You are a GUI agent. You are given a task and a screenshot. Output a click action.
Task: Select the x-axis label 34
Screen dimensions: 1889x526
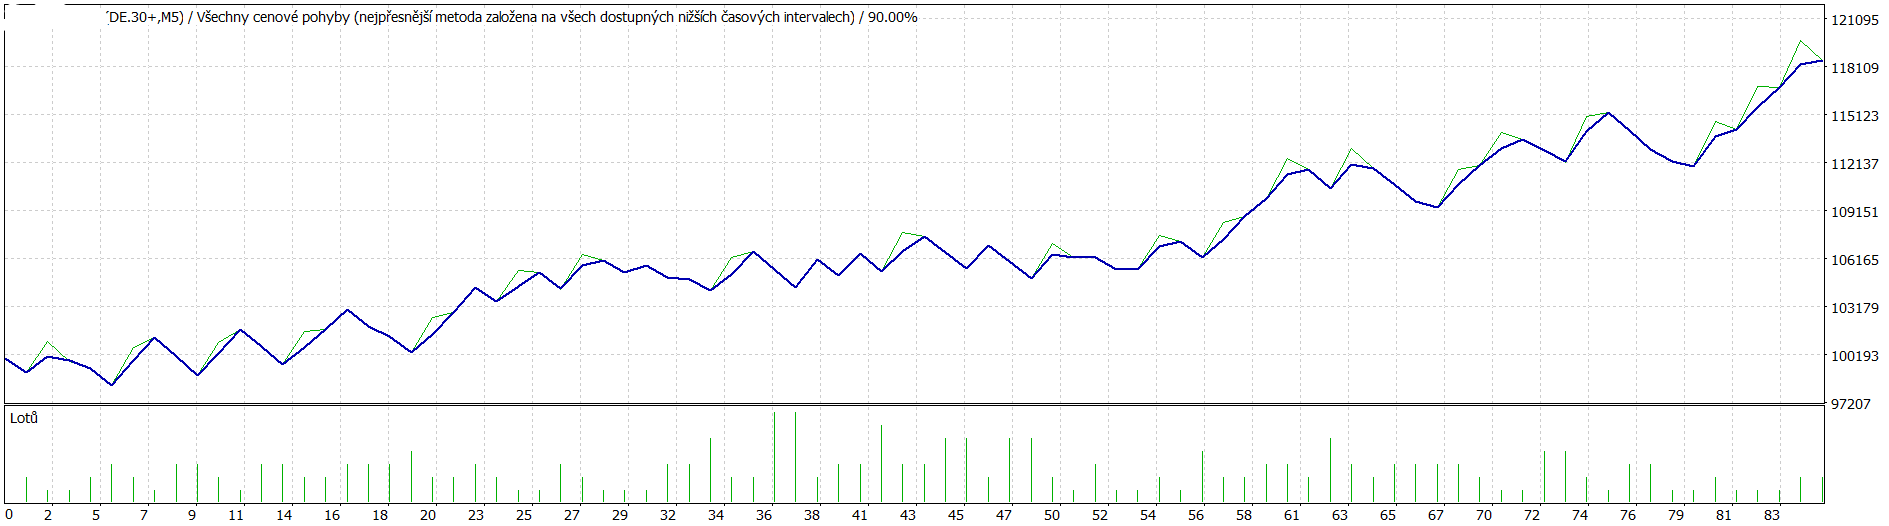716,515
